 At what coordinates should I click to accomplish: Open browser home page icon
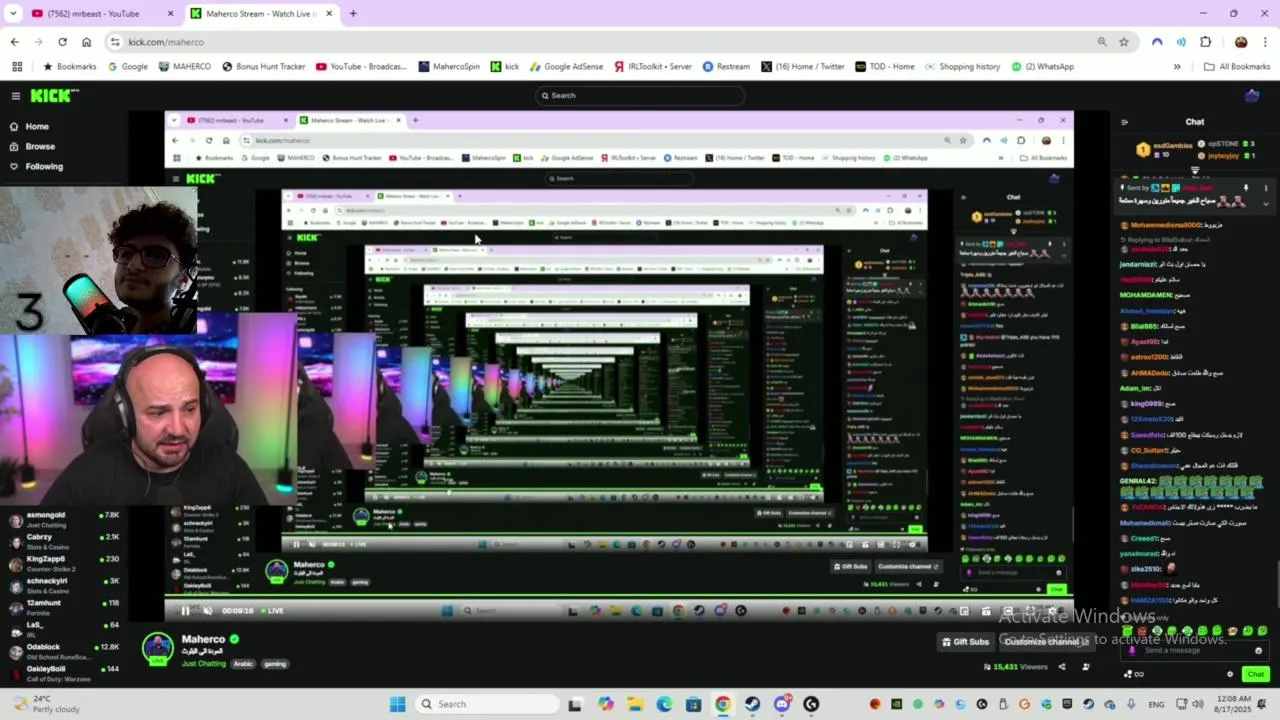point(86,42)
